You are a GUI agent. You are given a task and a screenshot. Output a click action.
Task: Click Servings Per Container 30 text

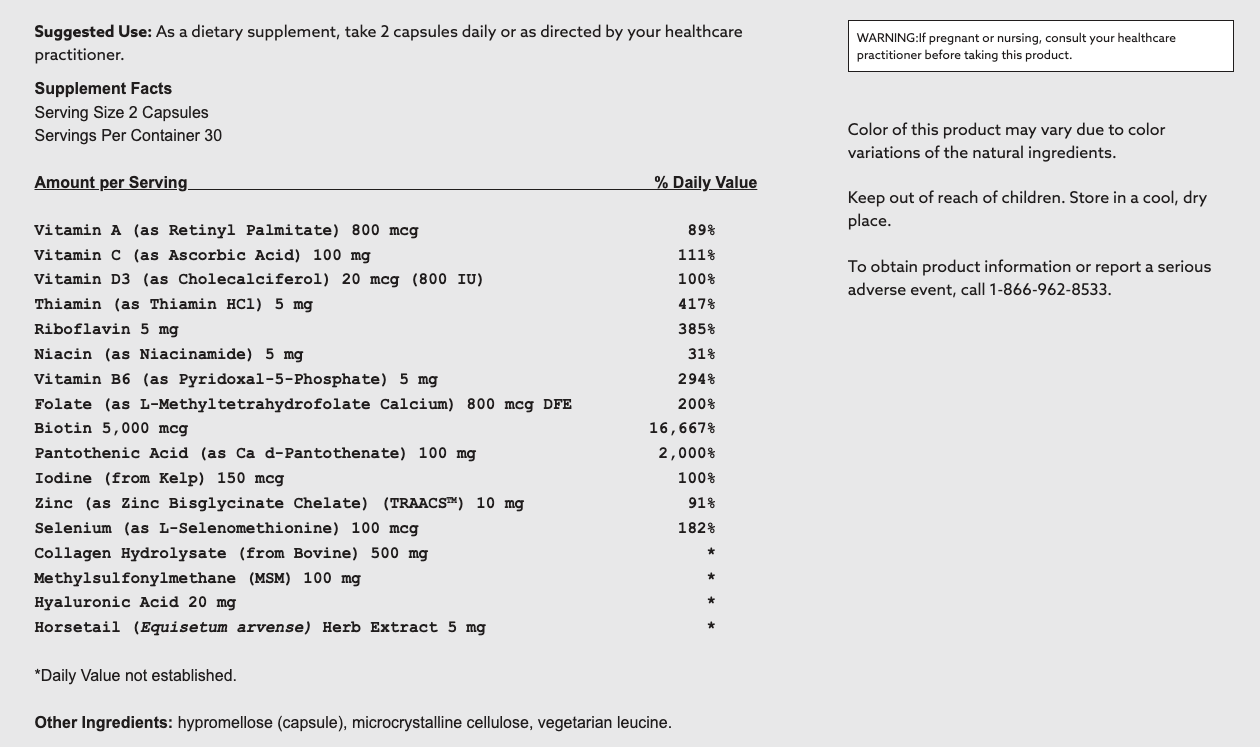click(x=128, y=136)
